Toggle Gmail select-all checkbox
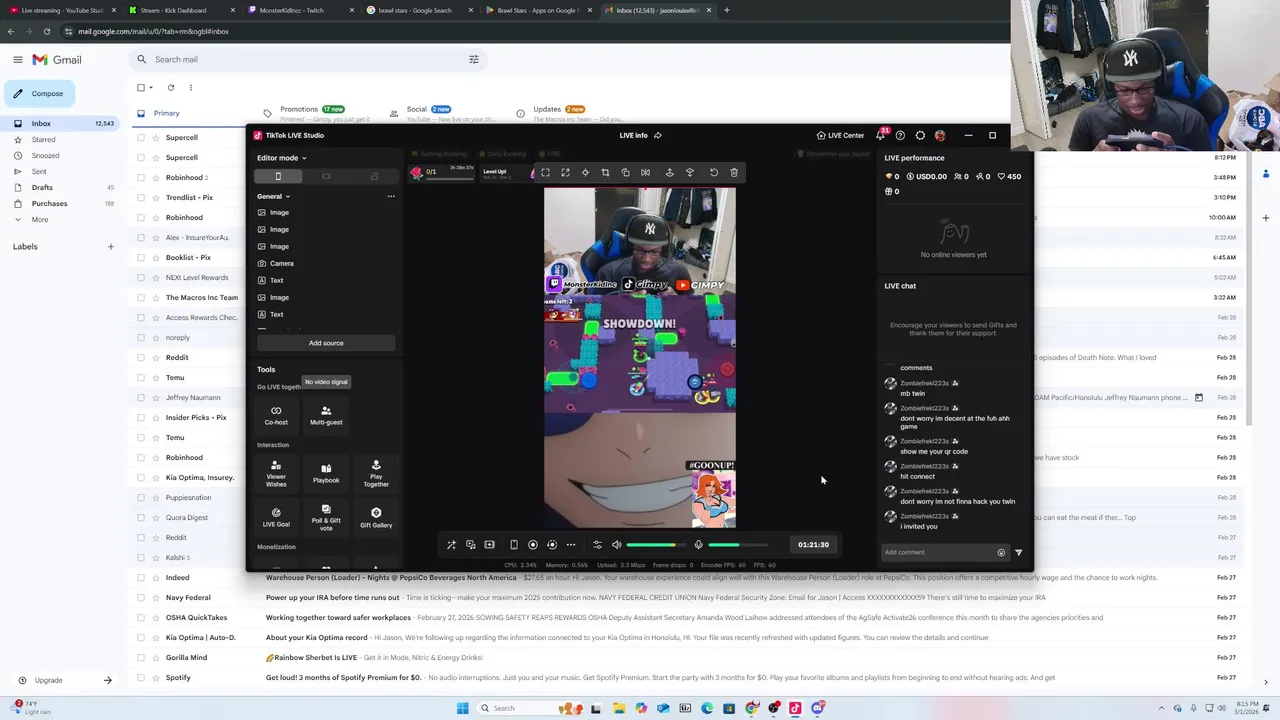The height and width of the screenshot is (720, 1280). click(141, 87)
